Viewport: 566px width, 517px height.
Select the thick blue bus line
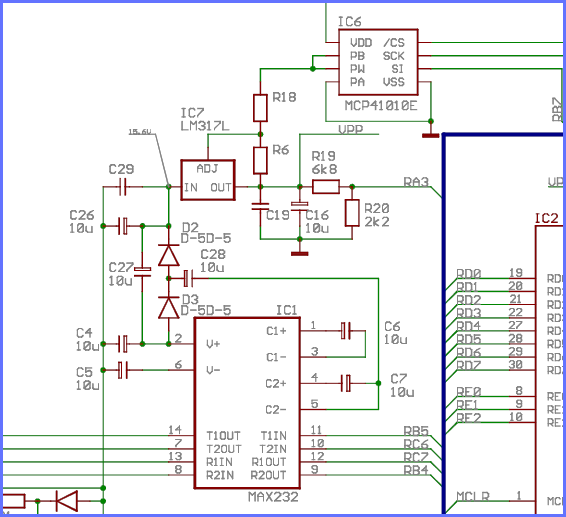tap(444, 324)
